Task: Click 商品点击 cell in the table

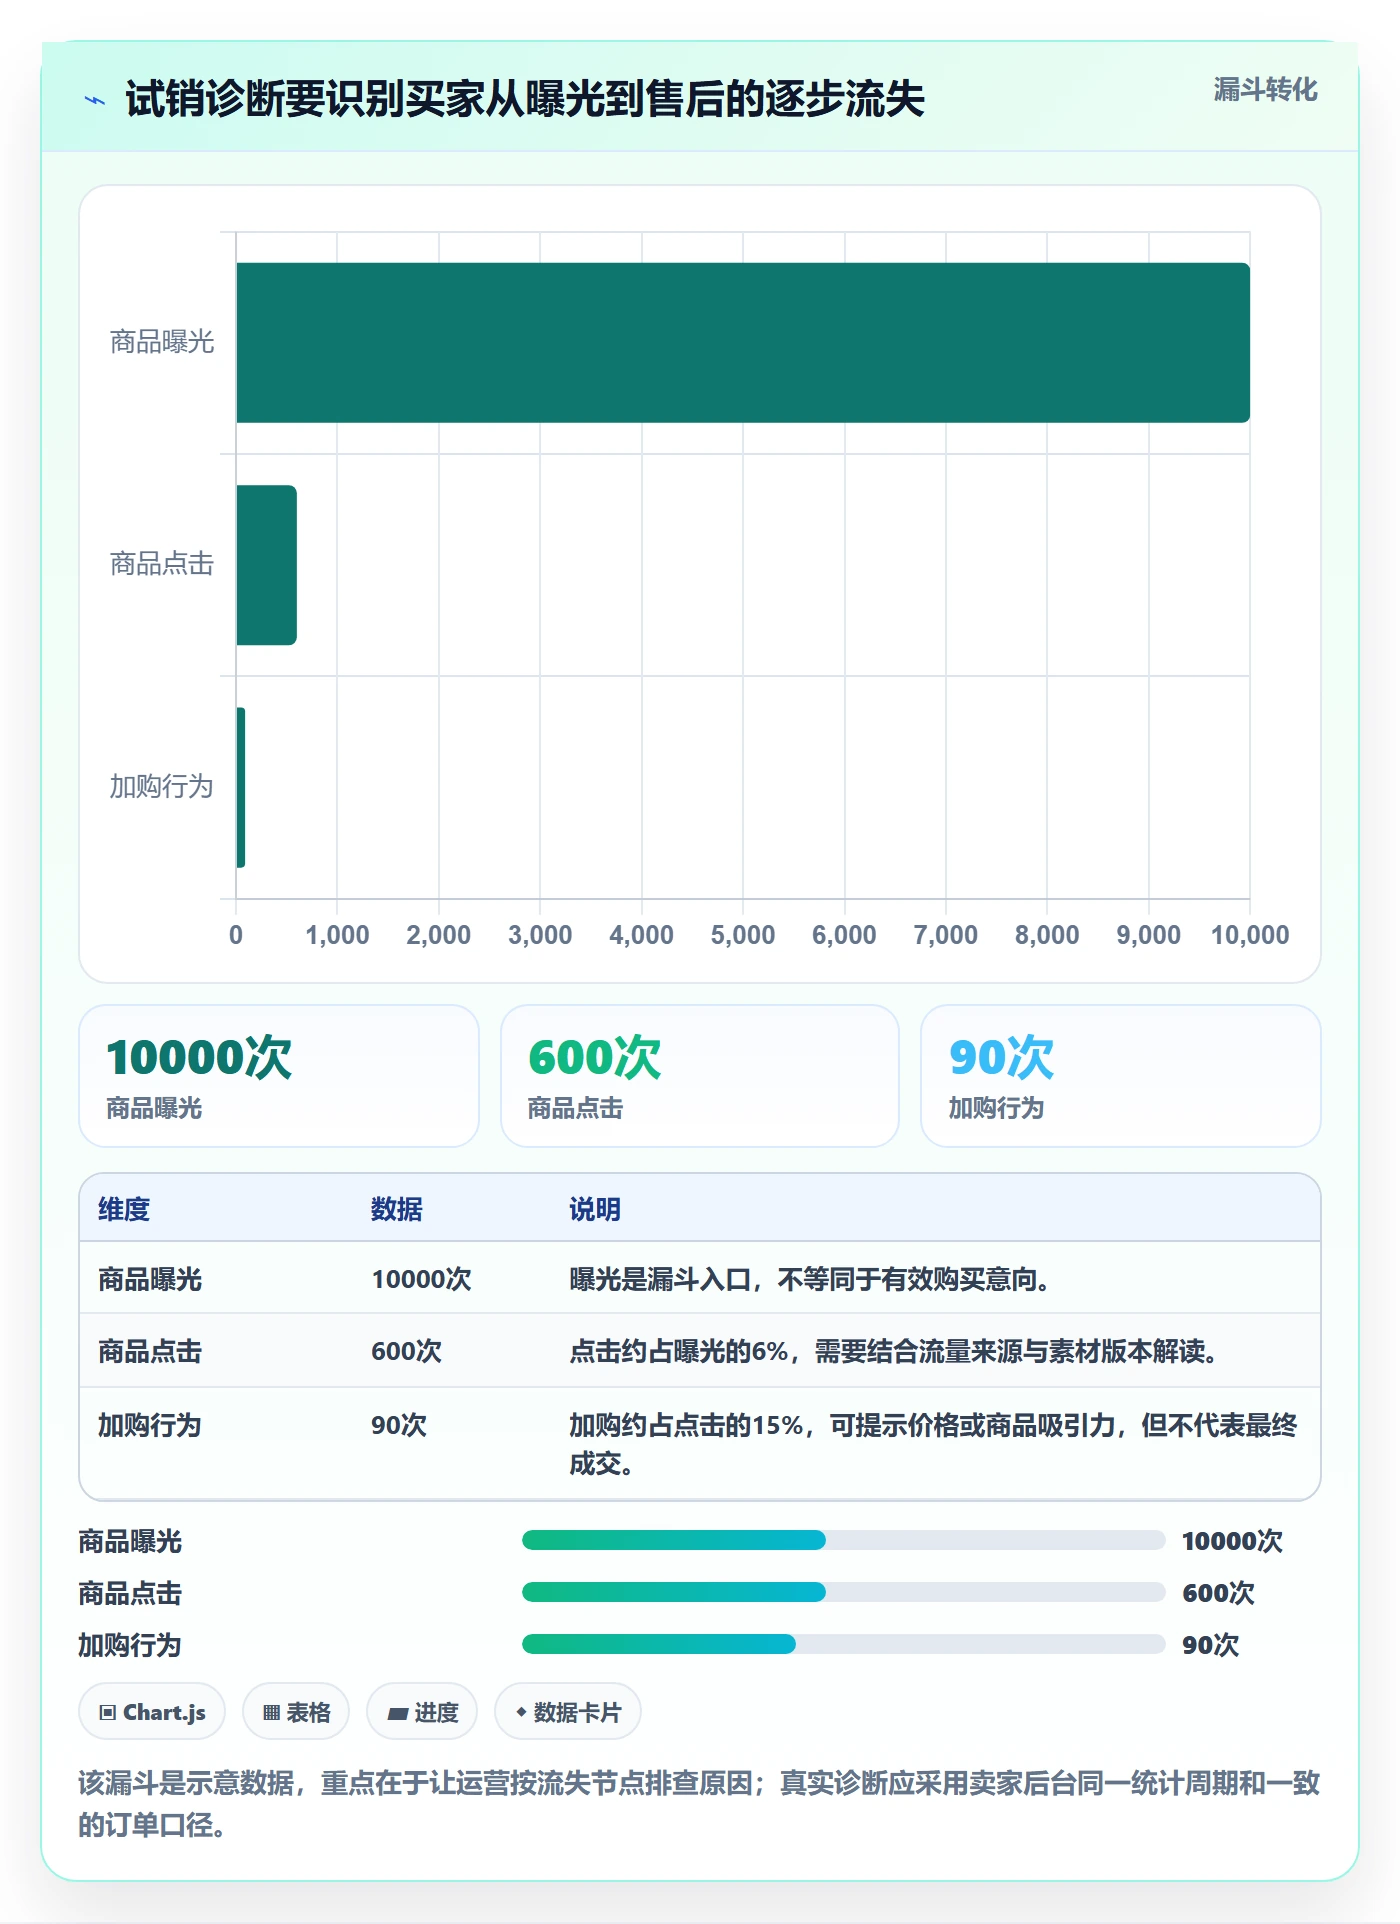Action: point(150,1351)
